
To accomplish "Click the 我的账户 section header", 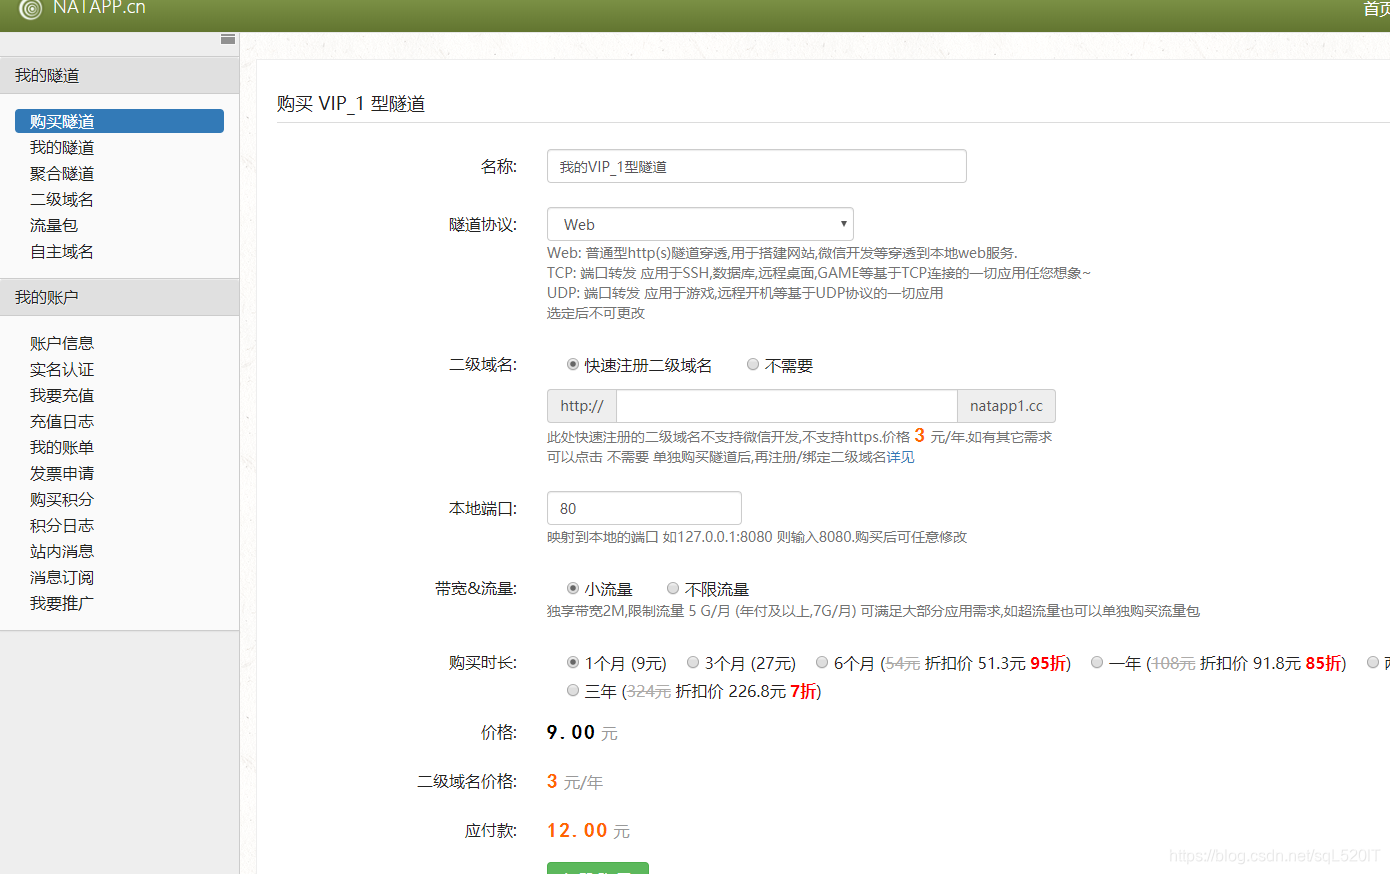I will tap(119, 297).
